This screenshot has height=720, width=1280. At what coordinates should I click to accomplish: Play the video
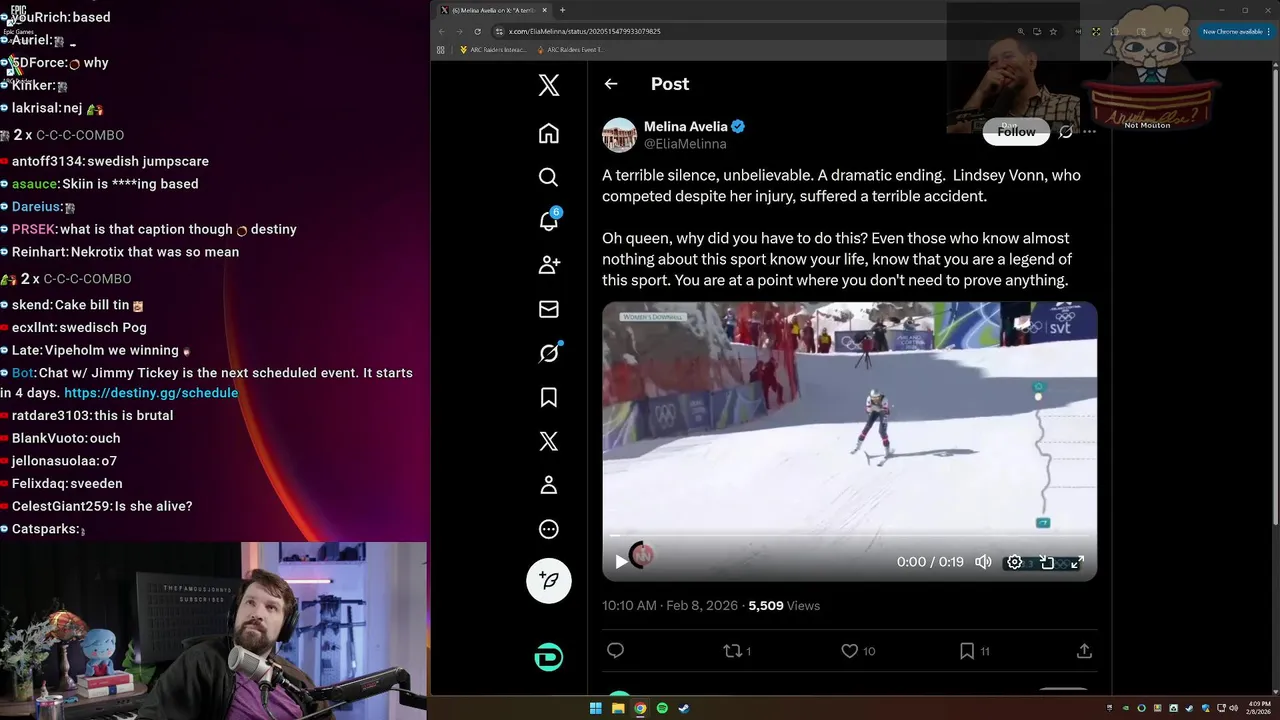click(621, 562)
